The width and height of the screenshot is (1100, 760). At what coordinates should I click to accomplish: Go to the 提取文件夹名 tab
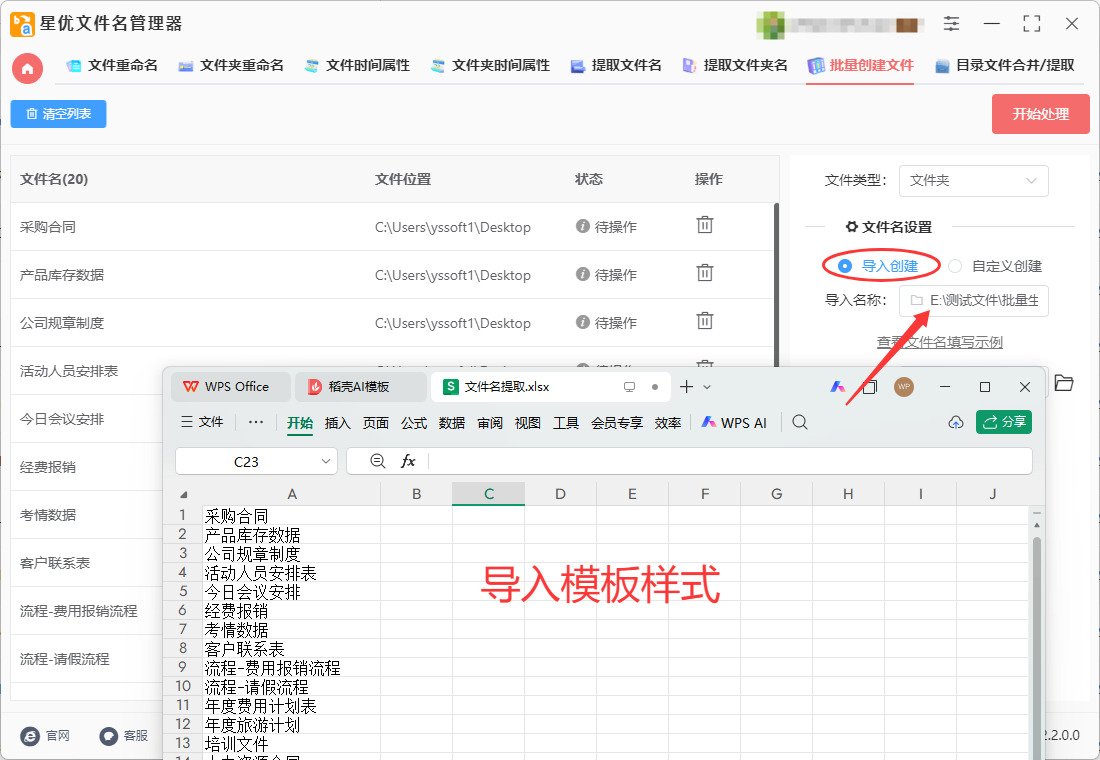(x=735, y=65)
